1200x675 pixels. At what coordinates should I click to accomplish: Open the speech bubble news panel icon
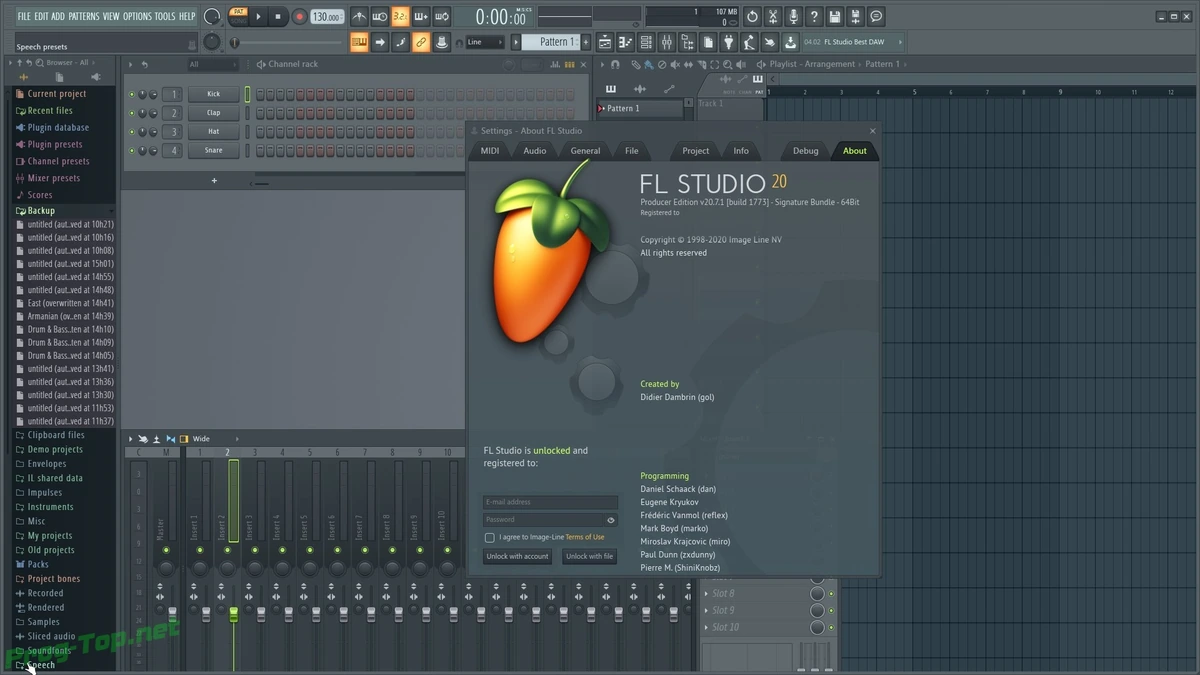pos(876,16)
